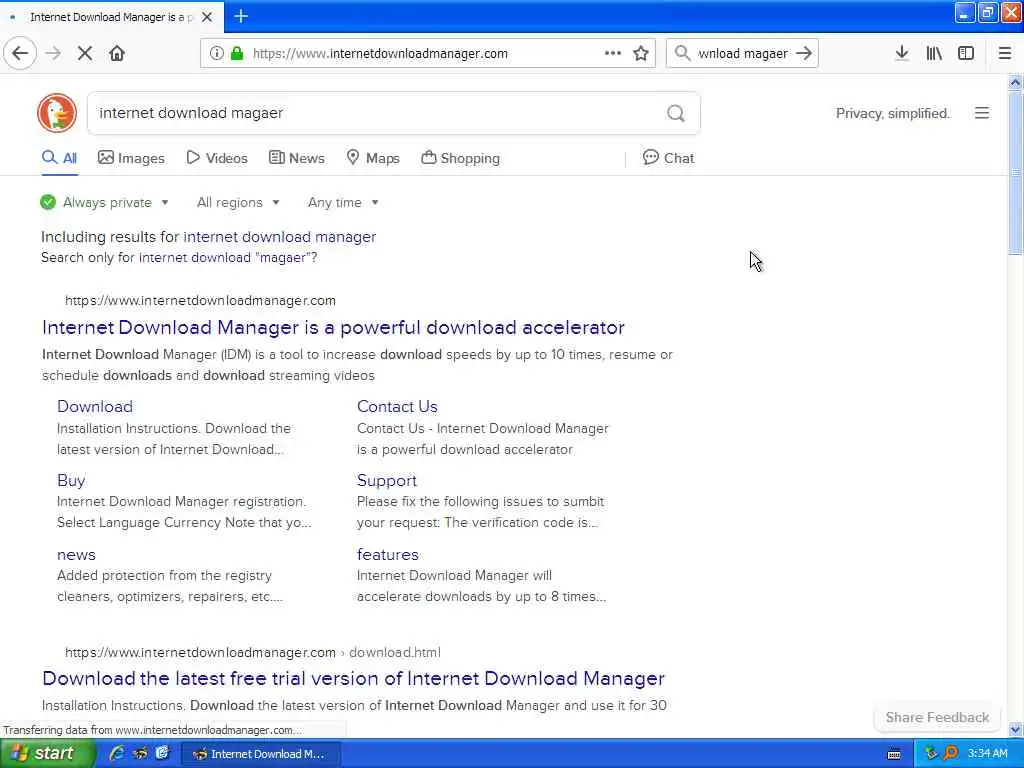
Task: Click the internet download manager correction link
Action: [280, 237]
